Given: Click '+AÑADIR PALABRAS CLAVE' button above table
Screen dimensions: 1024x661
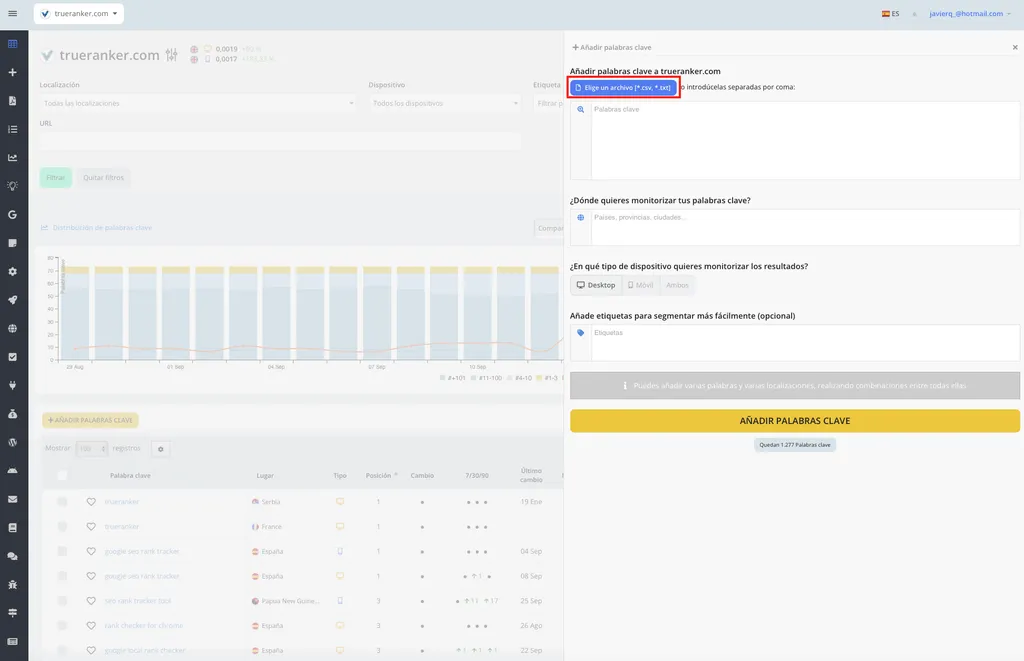Looking at the screenshot, I should point(91,420).
